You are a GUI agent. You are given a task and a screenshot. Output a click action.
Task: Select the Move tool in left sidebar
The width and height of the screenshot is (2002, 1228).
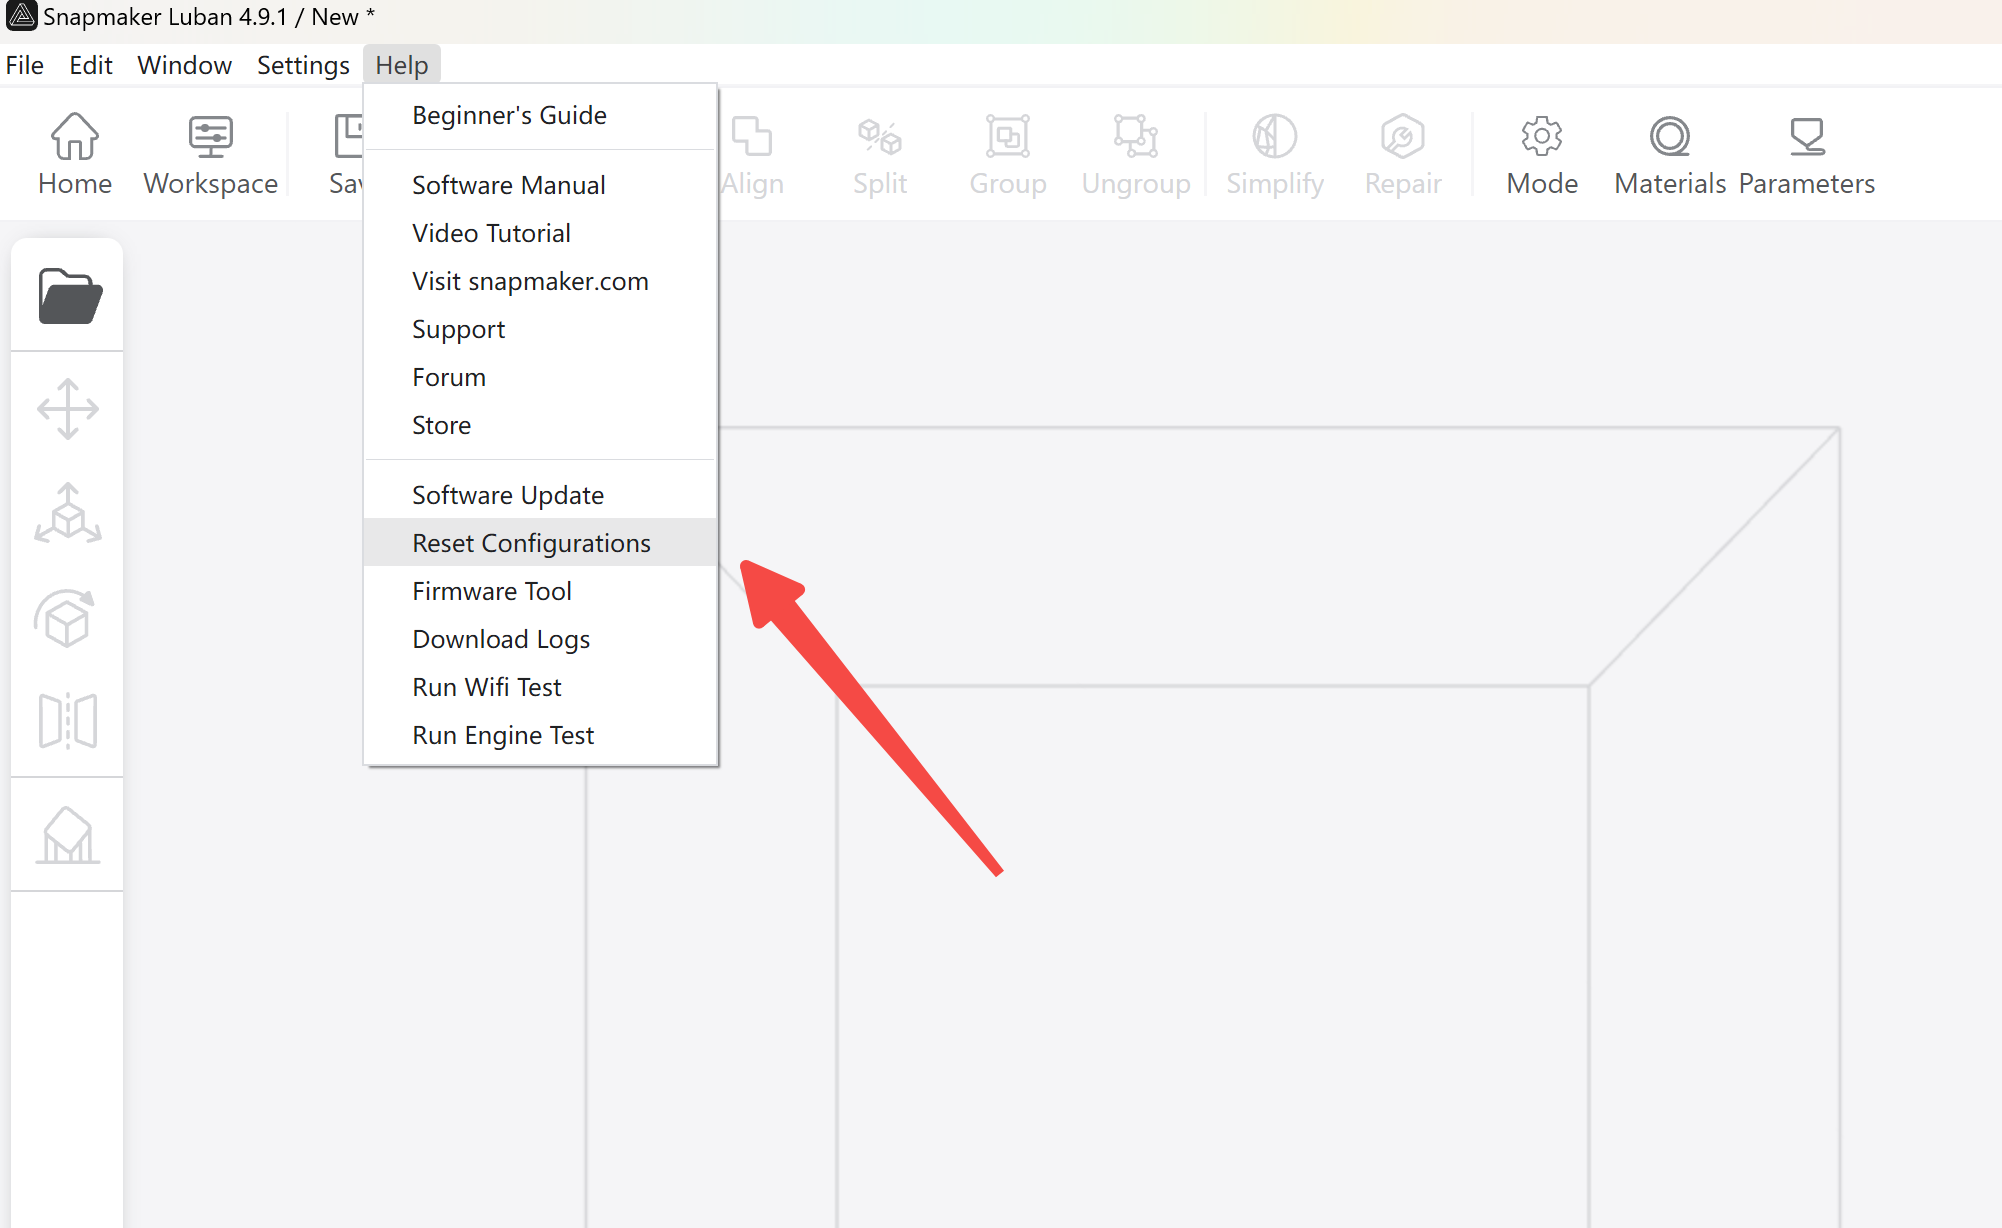click(x=68, y=409)
